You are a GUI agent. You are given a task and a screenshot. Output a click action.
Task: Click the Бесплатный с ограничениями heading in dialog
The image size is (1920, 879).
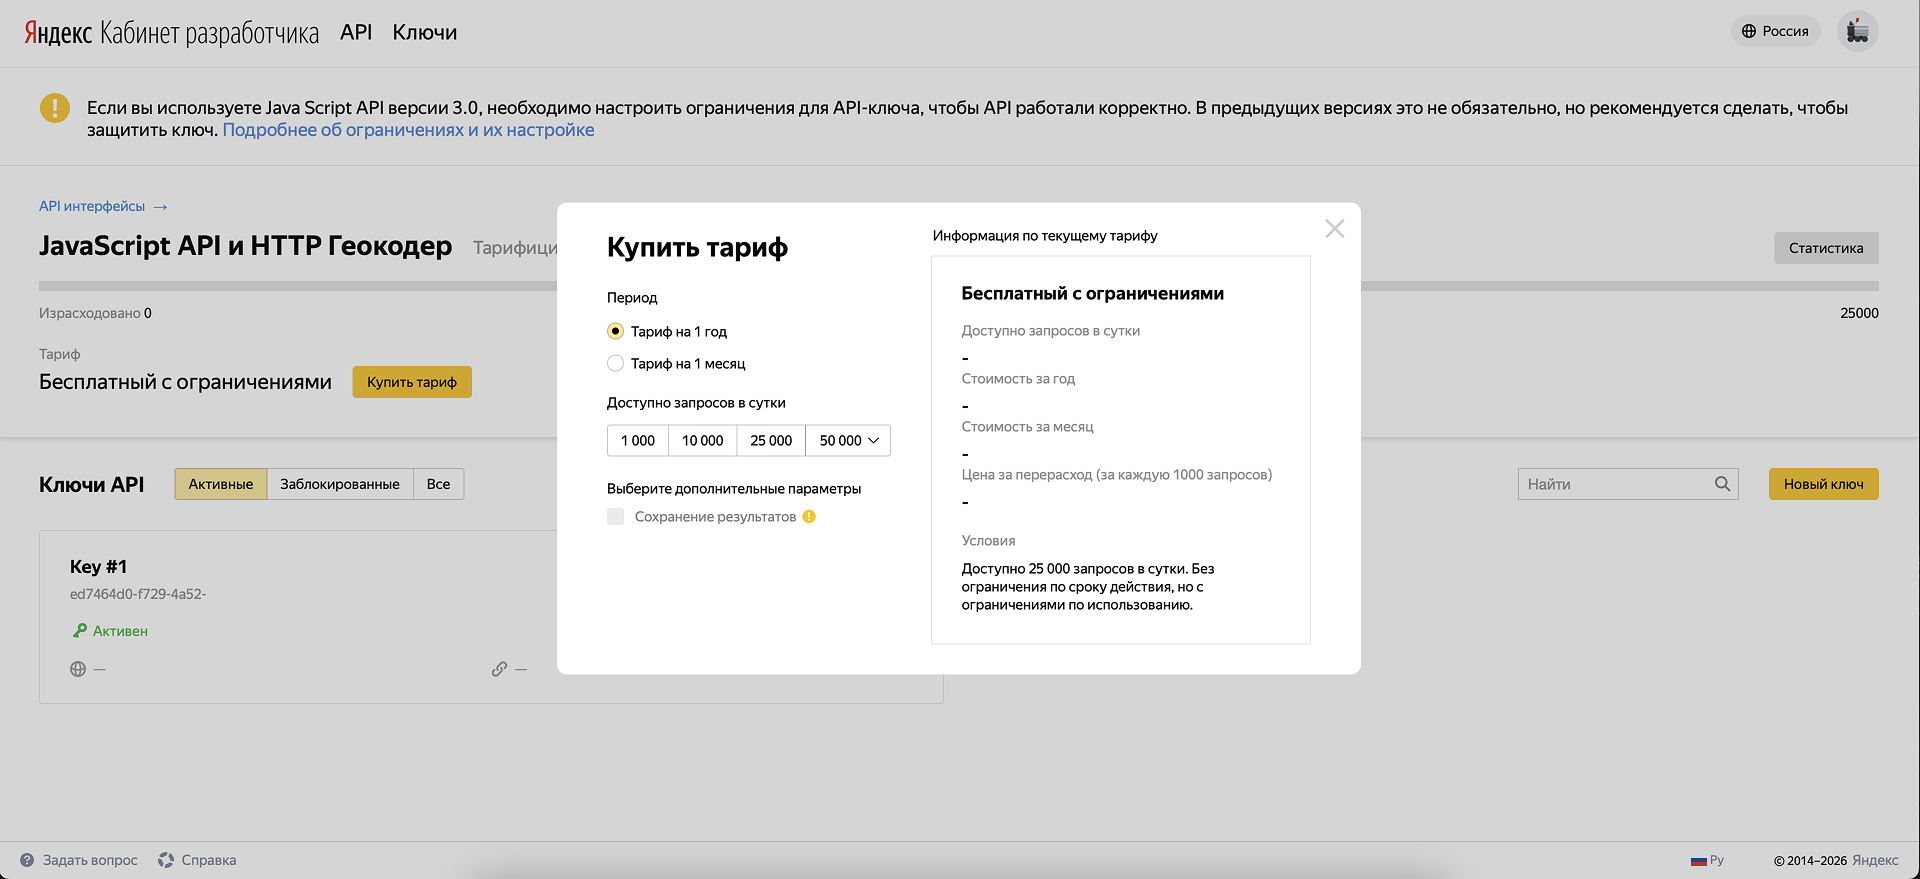[x=1093, y=293]
